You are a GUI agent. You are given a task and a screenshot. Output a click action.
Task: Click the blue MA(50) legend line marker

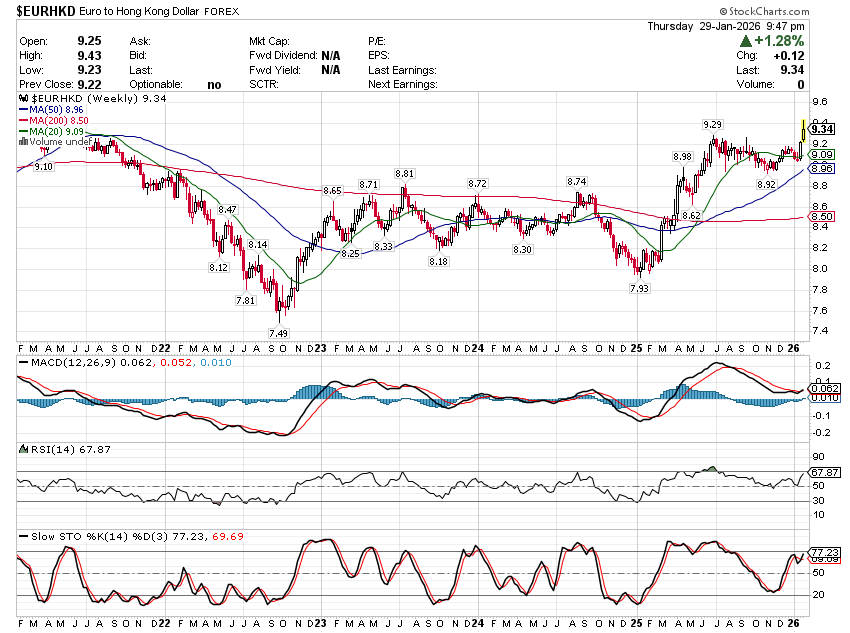[23, 110]
